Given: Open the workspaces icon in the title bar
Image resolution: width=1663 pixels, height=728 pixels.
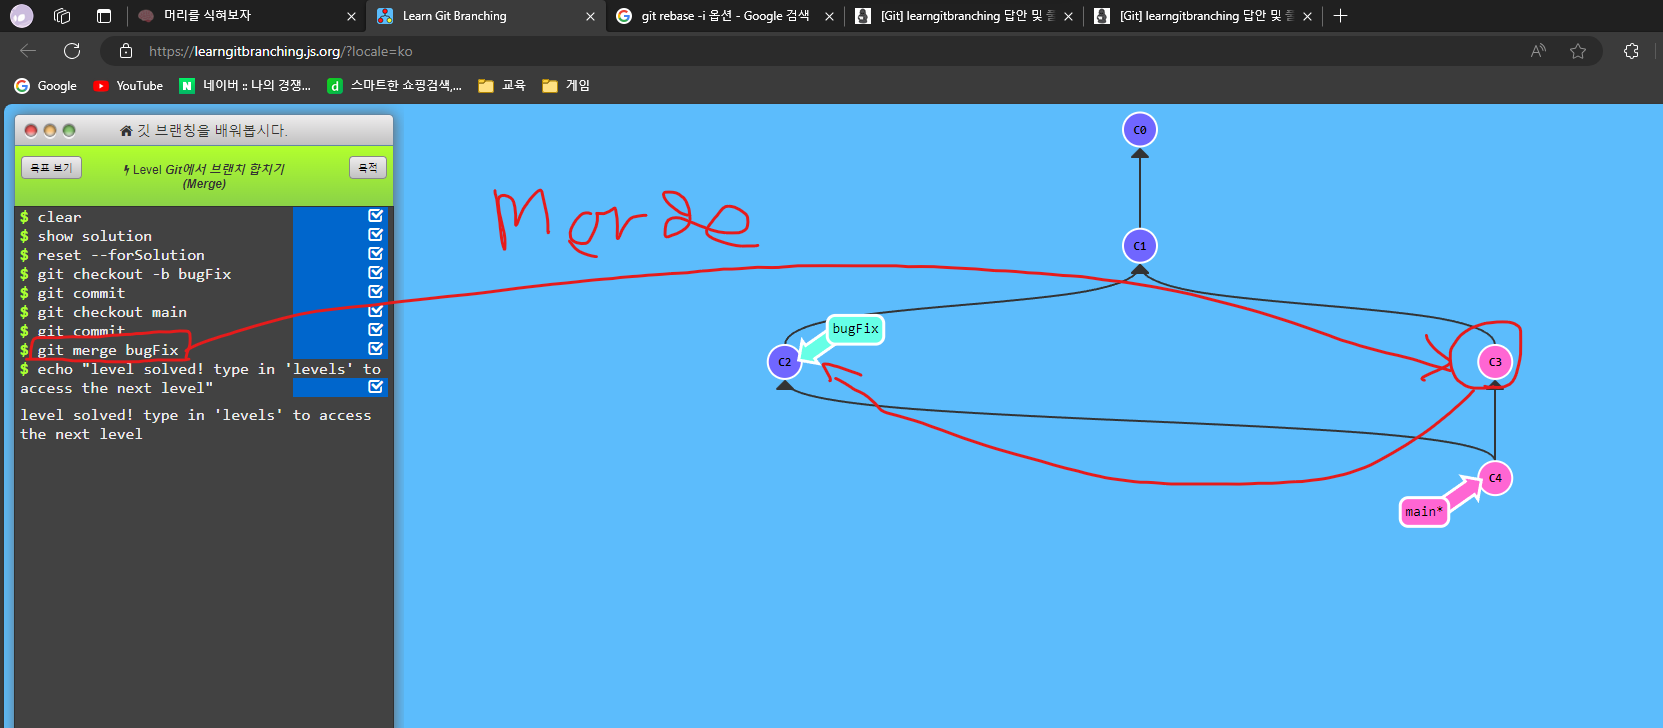Looking at the screenshot, I should pos(62,16).
